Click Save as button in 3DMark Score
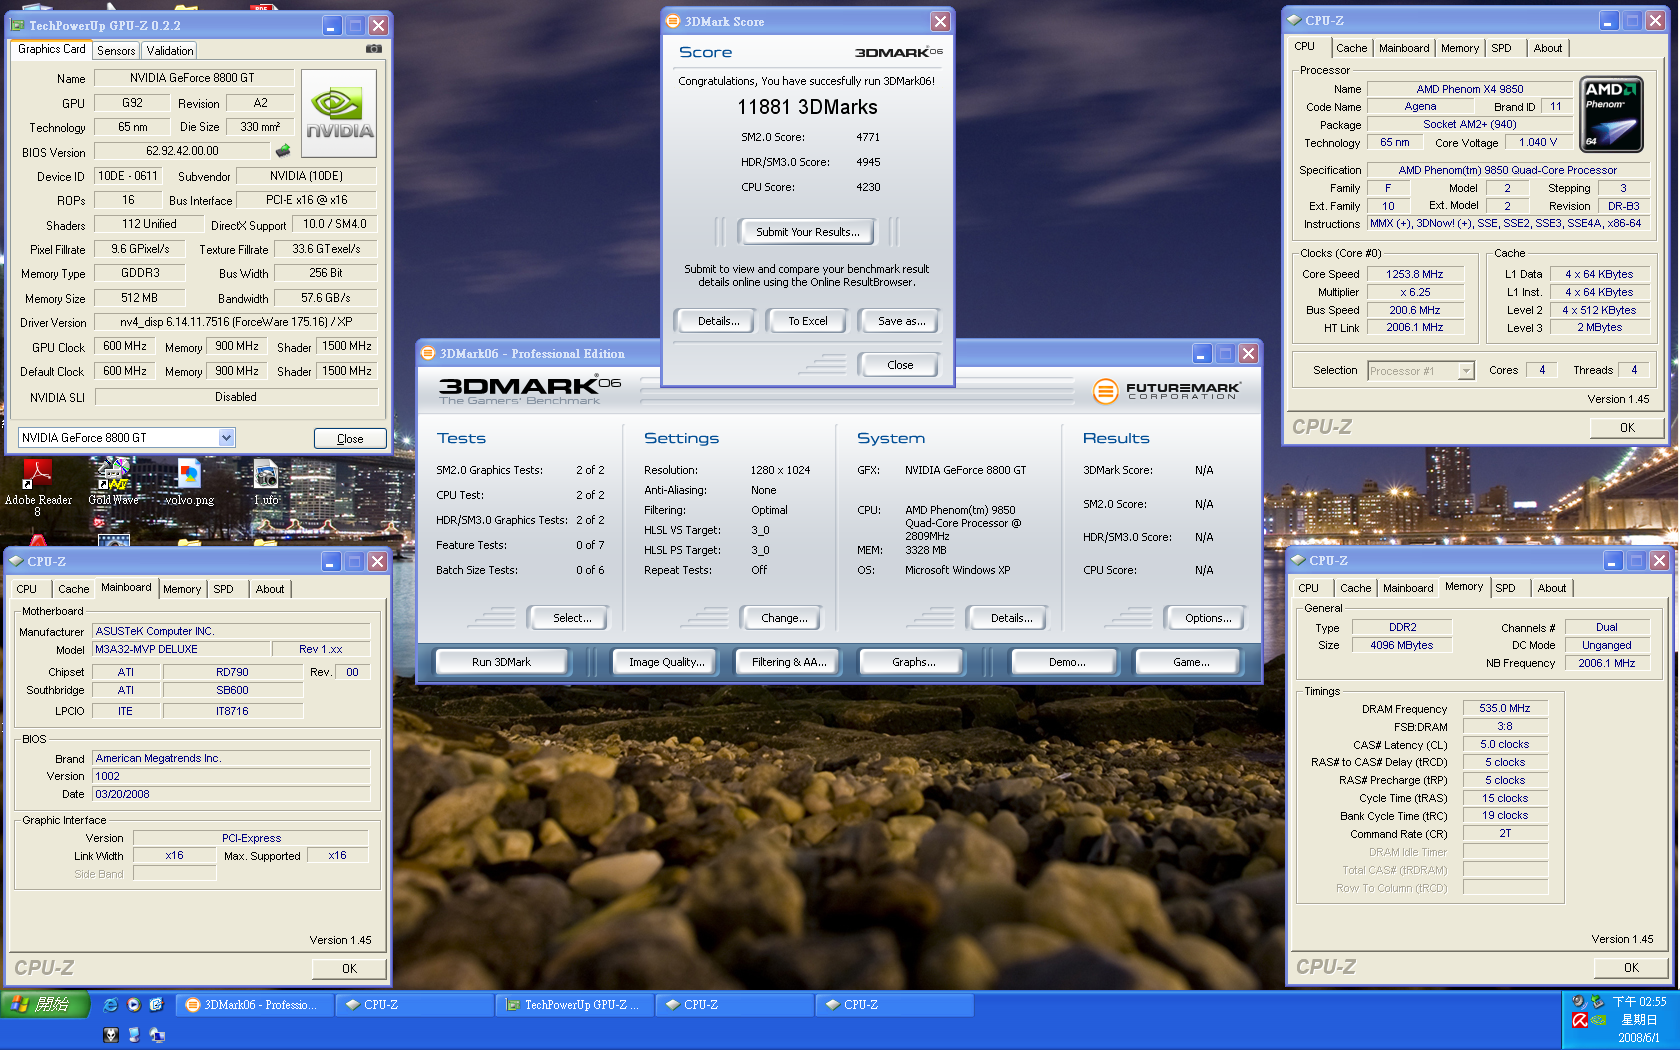 click(901, 321)
